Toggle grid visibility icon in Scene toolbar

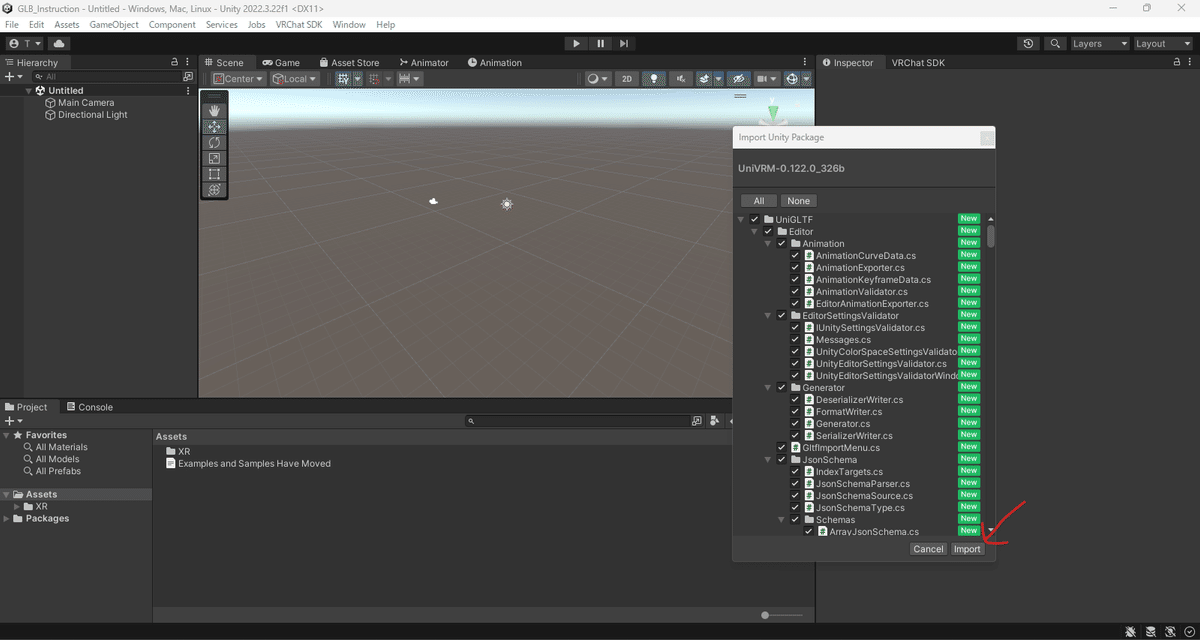[343, 79]
